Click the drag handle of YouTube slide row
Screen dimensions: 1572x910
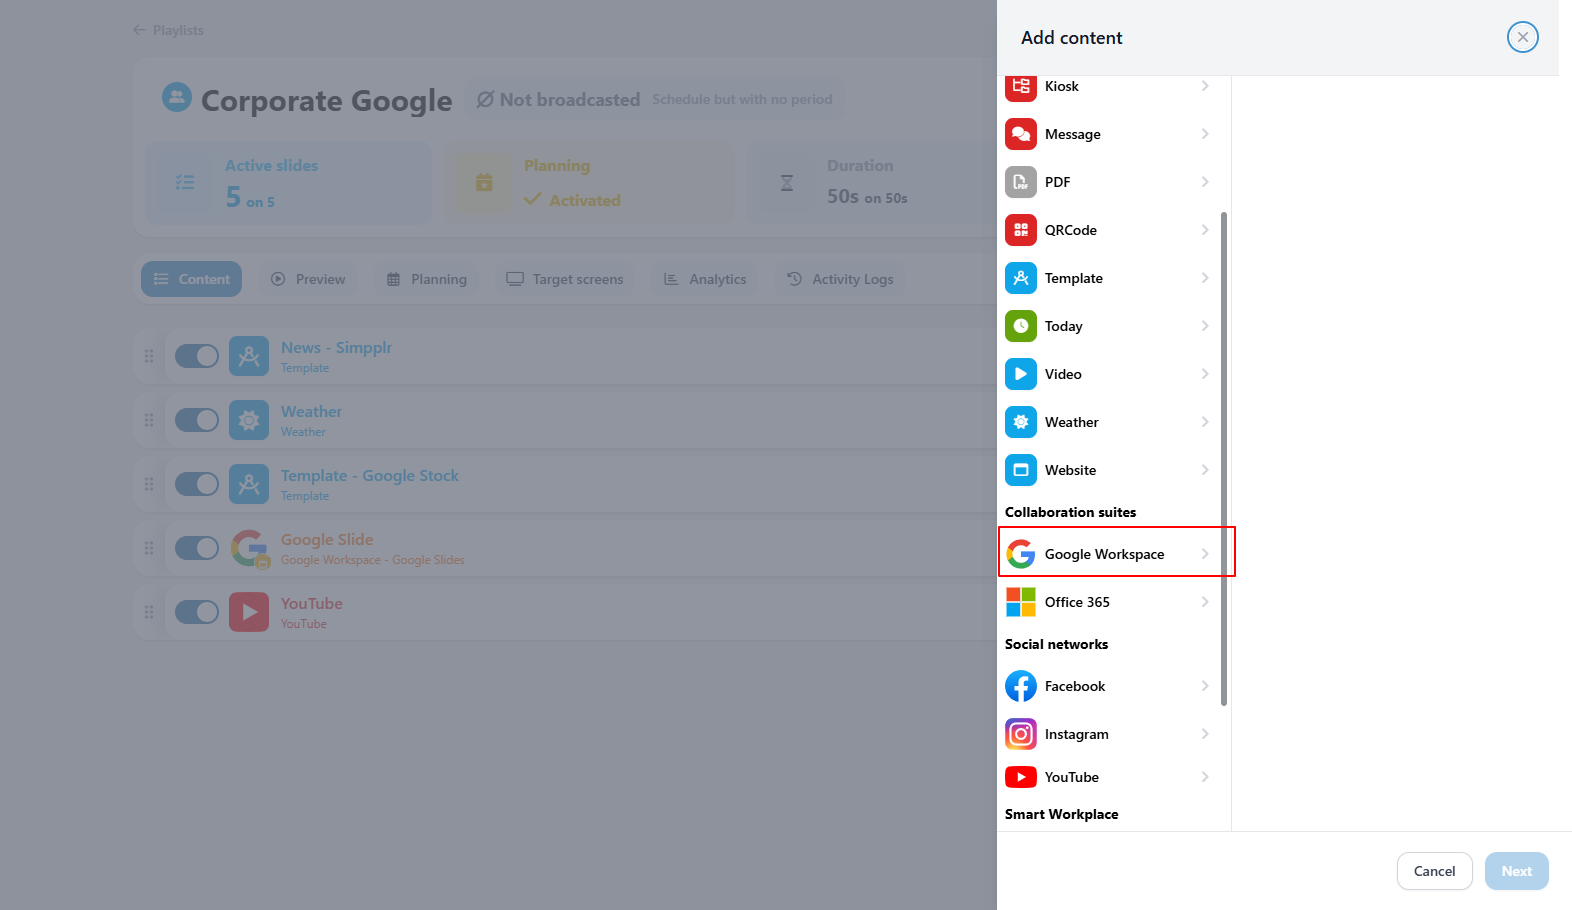coord(149,612)
